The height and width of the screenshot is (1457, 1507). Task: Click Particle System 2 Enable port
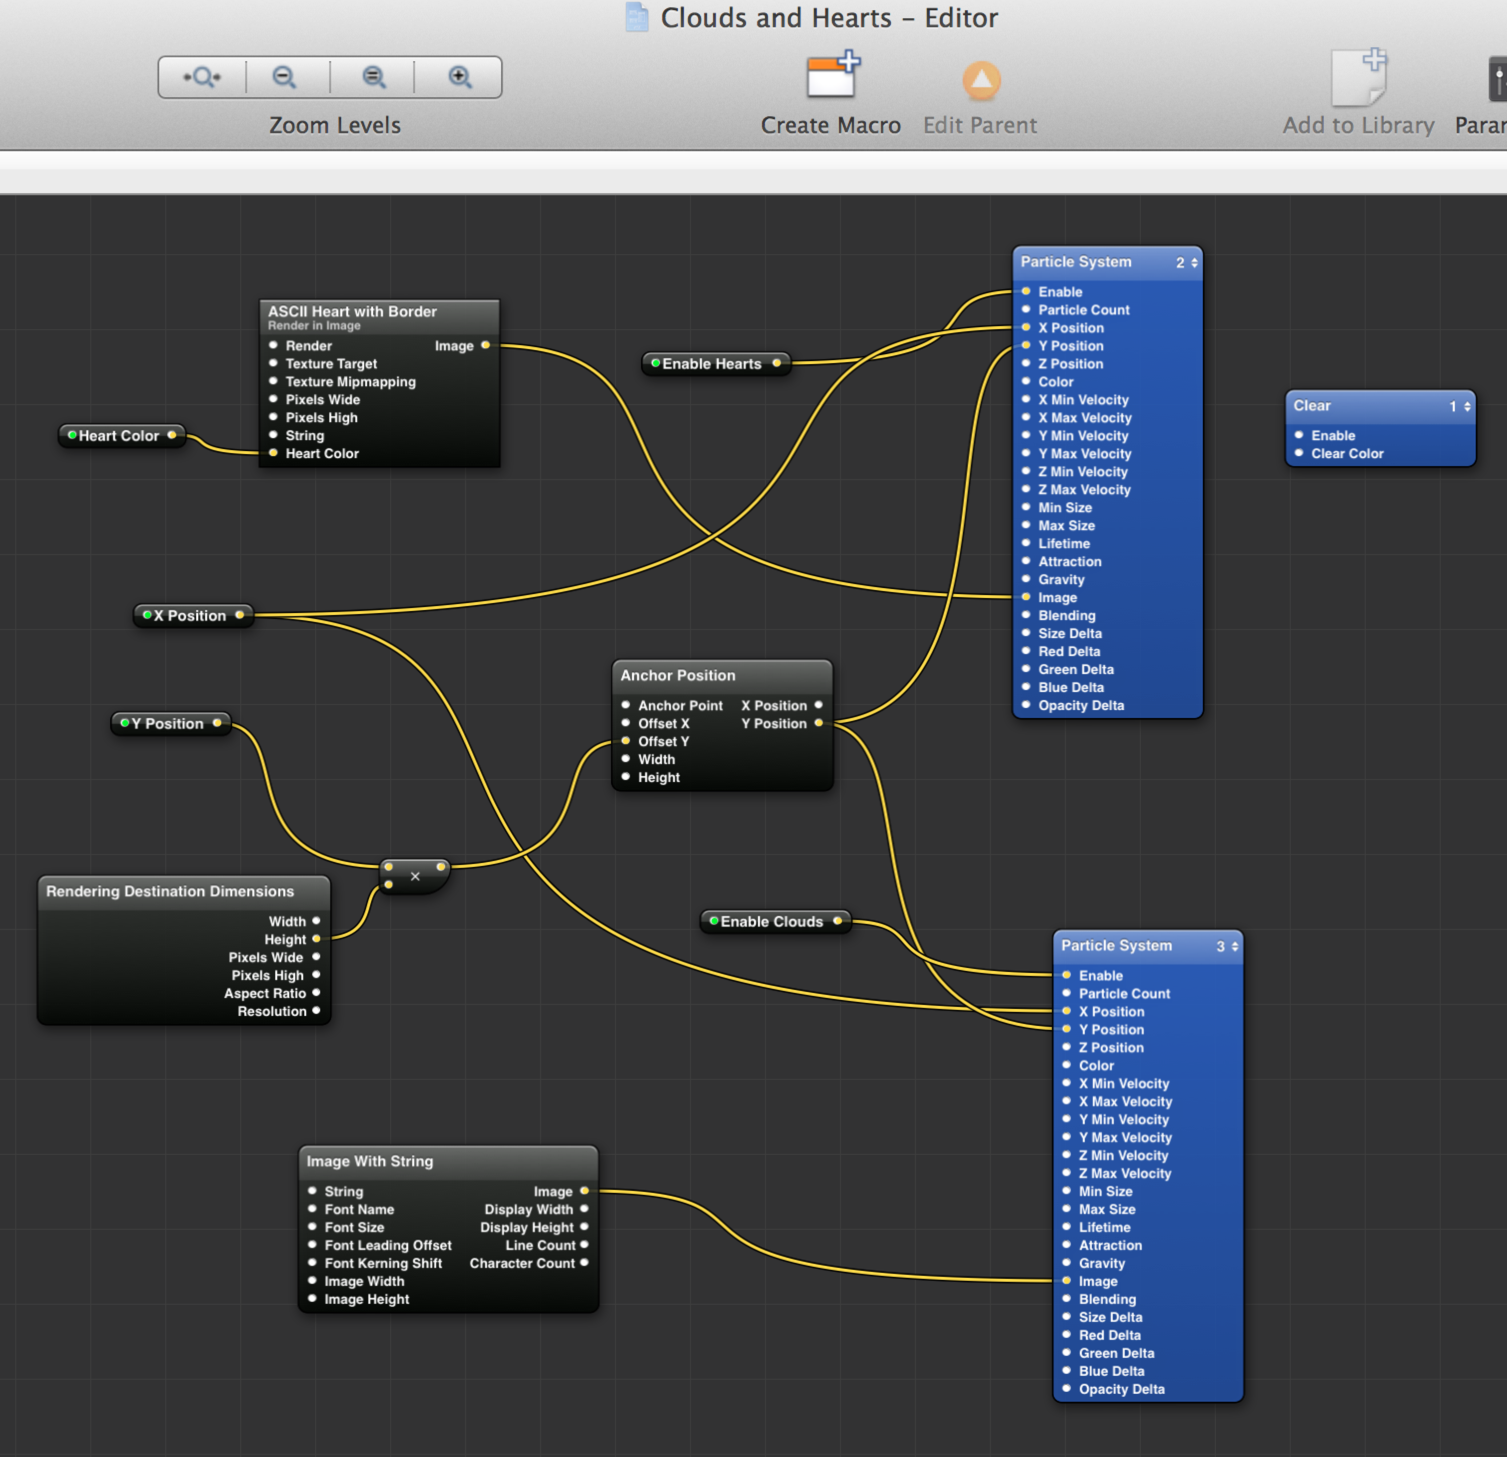1026,292
